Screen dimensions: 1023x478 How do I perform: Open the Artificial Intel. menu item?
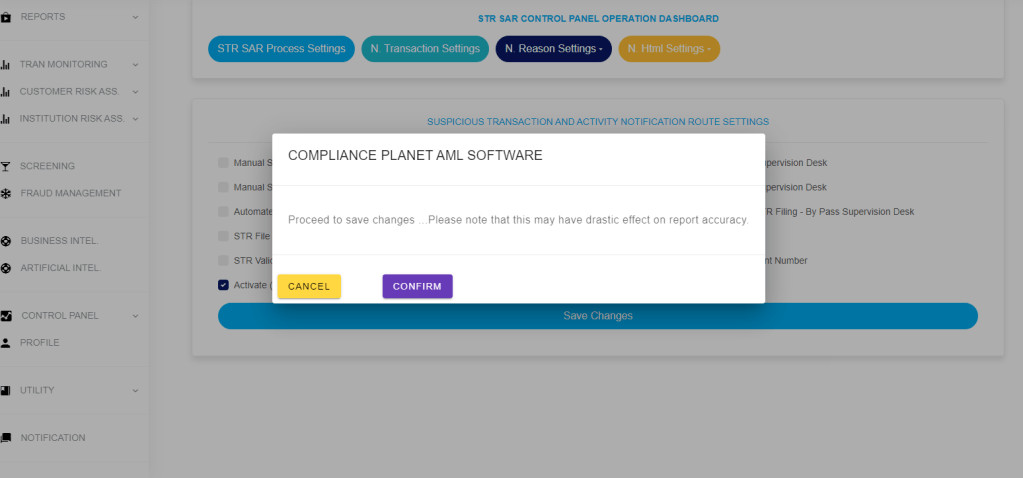(x=60, y=268)
